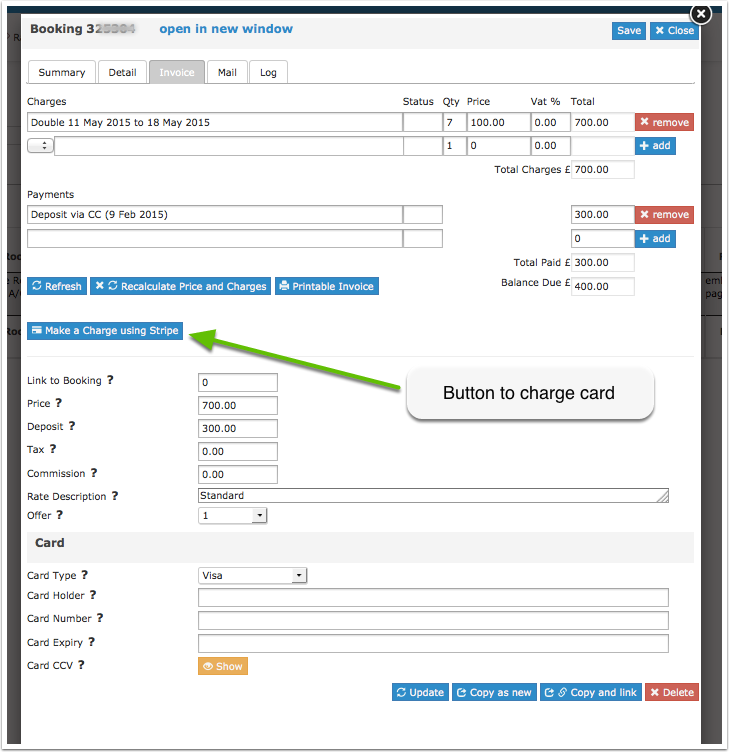This screenshot has width=729, height=752.
Task: Show help for Card Expiry
Action: pos(92,642)
